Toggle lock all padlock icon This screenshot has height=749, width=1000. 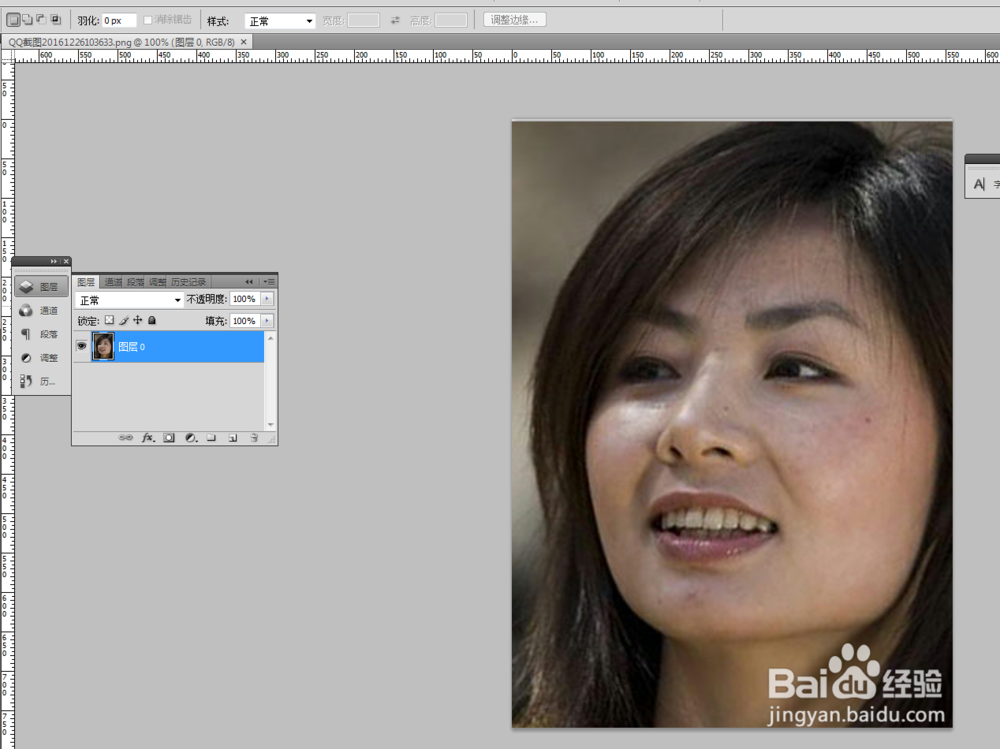(152, 320)
